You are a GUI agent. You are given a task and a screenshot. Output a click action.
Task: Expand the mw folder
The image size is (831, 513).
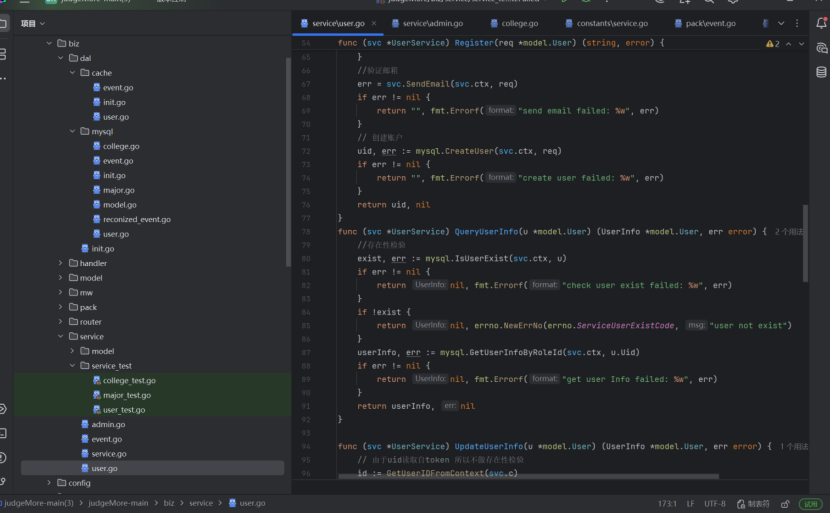tap(61, 292)
